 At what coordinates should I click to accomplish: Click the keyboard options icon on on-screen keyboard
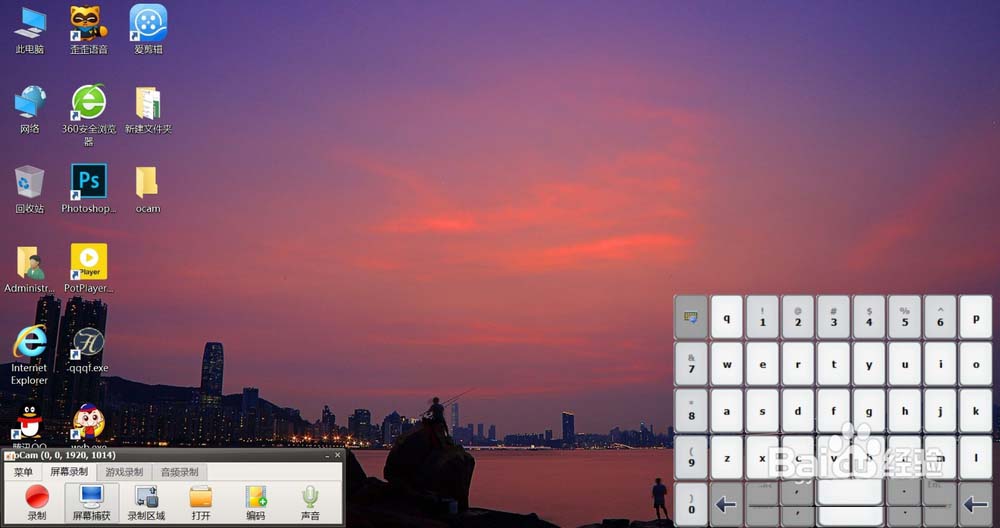[691, 317]
